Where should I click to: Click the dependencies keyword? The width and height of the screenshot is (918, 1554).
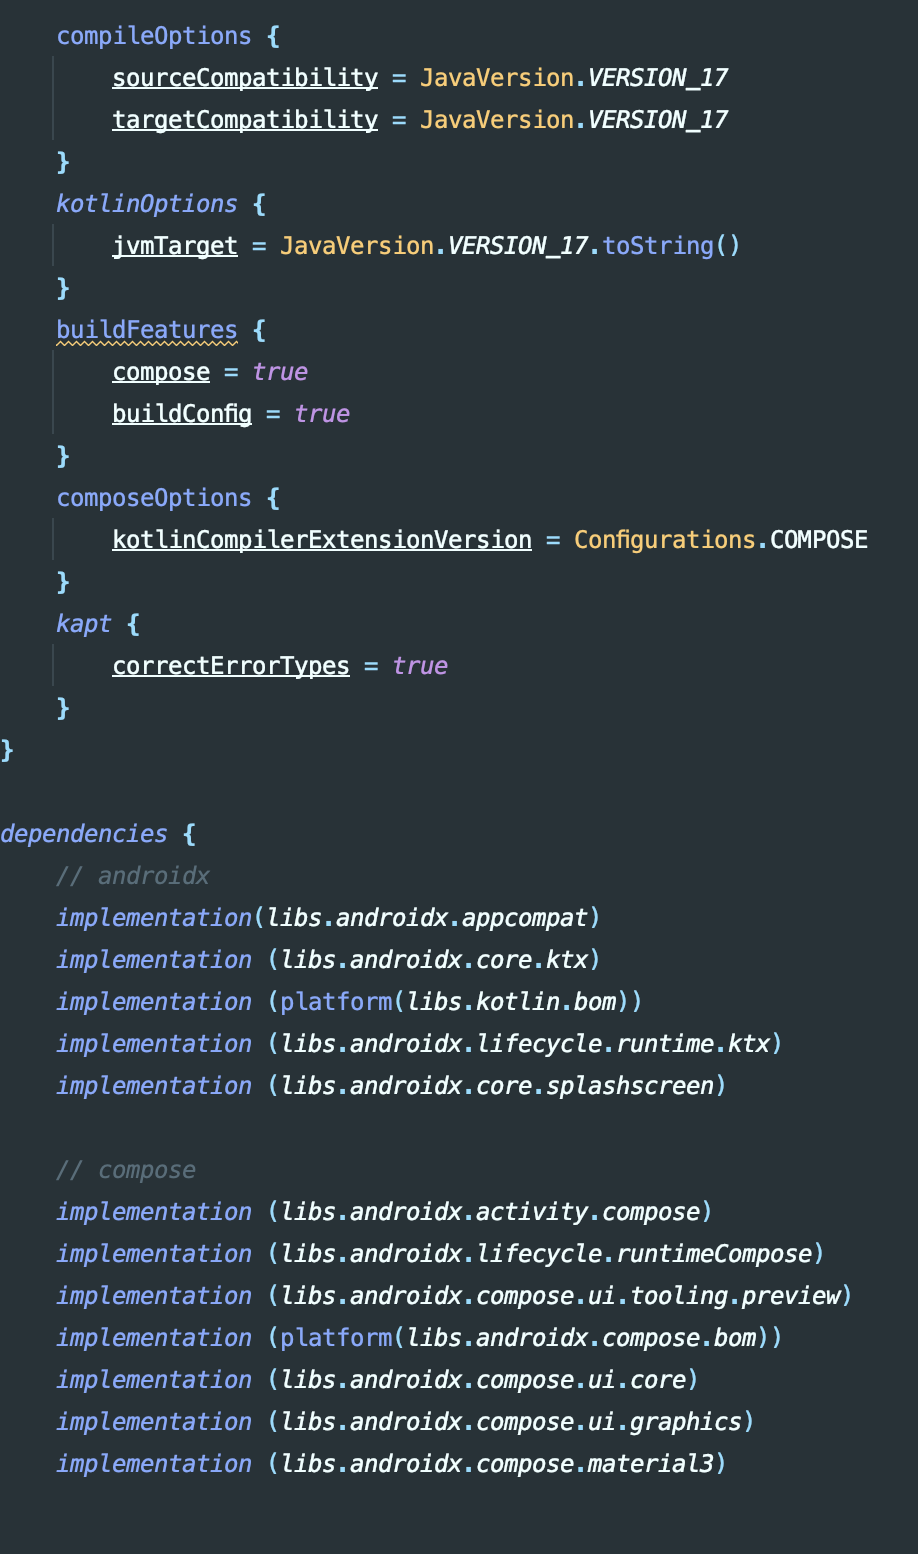84,834
